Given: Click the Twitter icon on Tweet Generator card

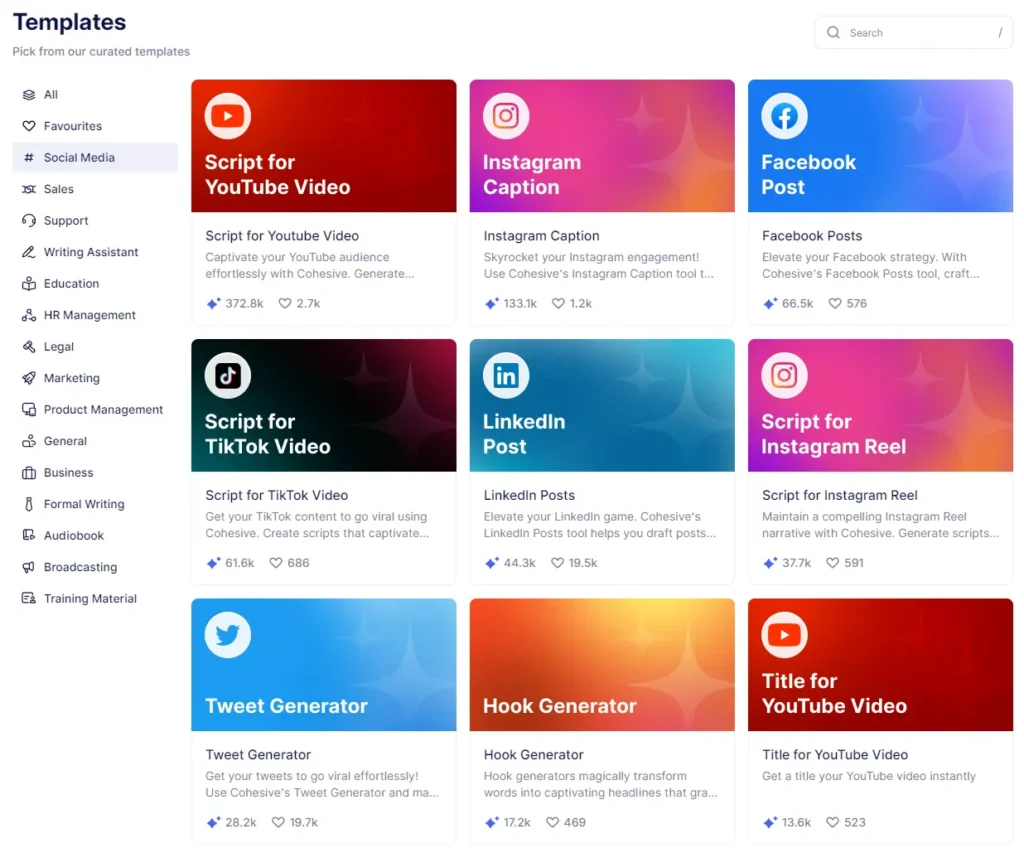Looking at the screenshot, I should pyautogui.click(x=227, y=634).
